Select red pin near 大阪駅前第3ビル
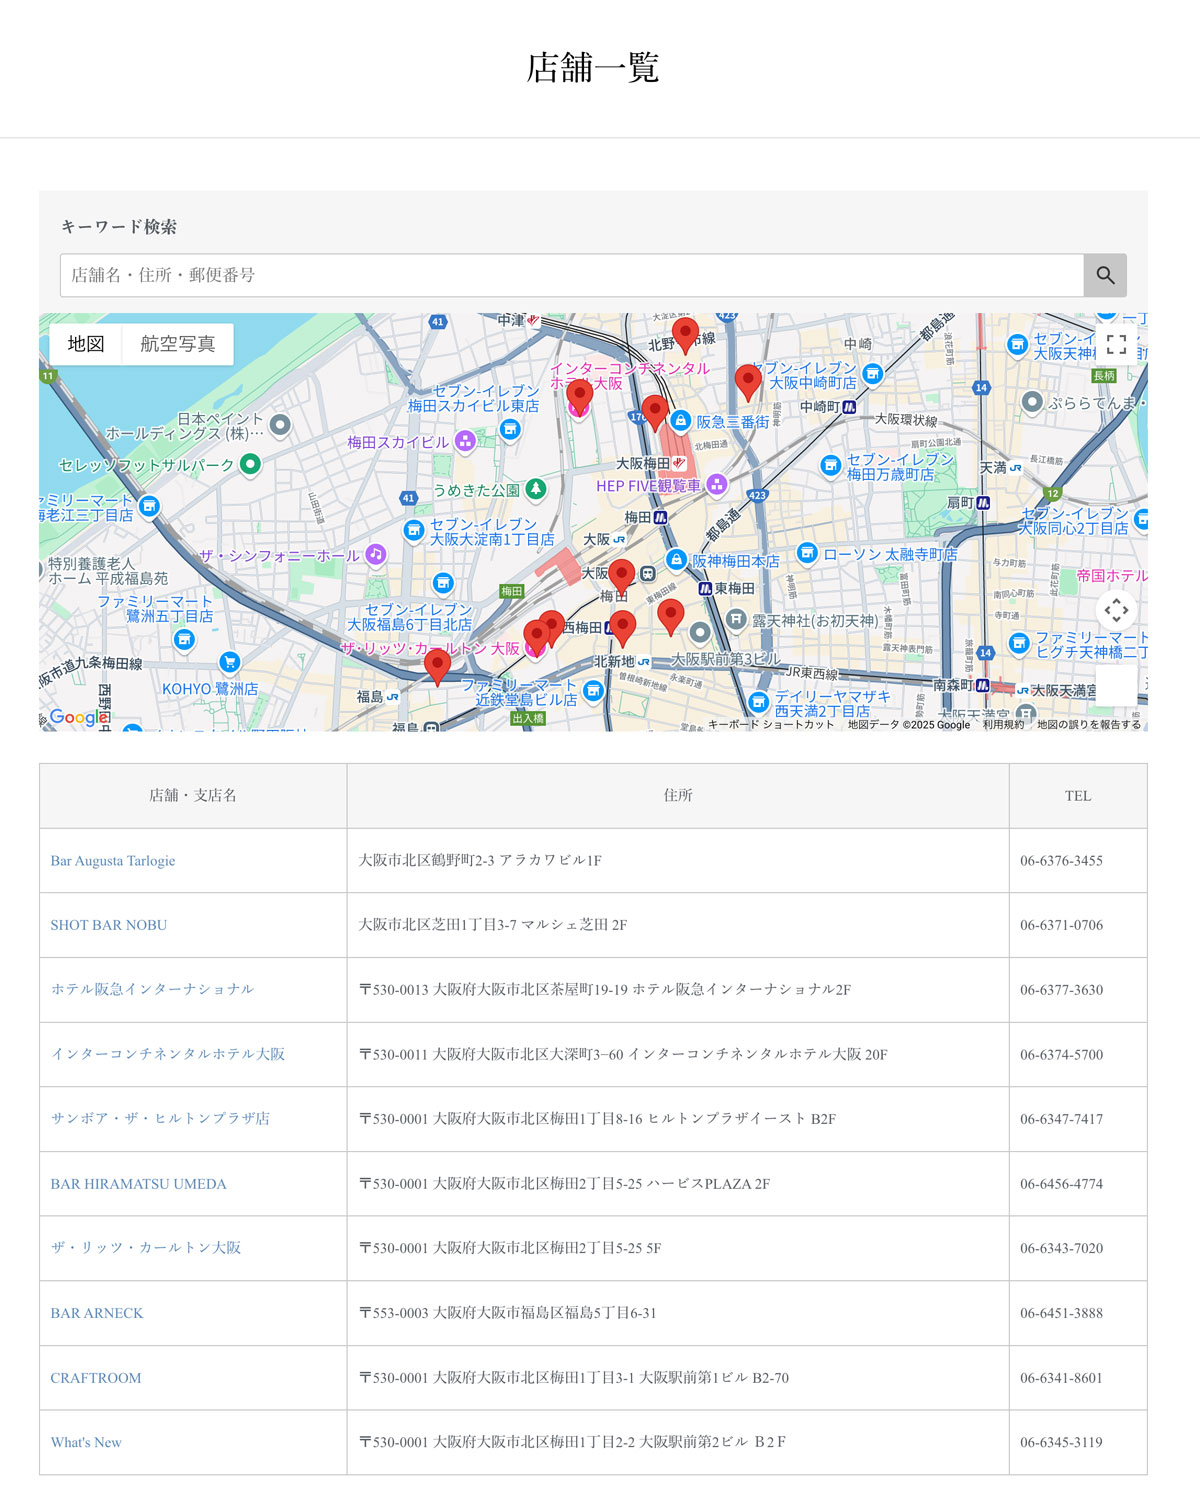Viewport: 1200px width, 1507px height. pyautogui.click(x=671, y=617)
